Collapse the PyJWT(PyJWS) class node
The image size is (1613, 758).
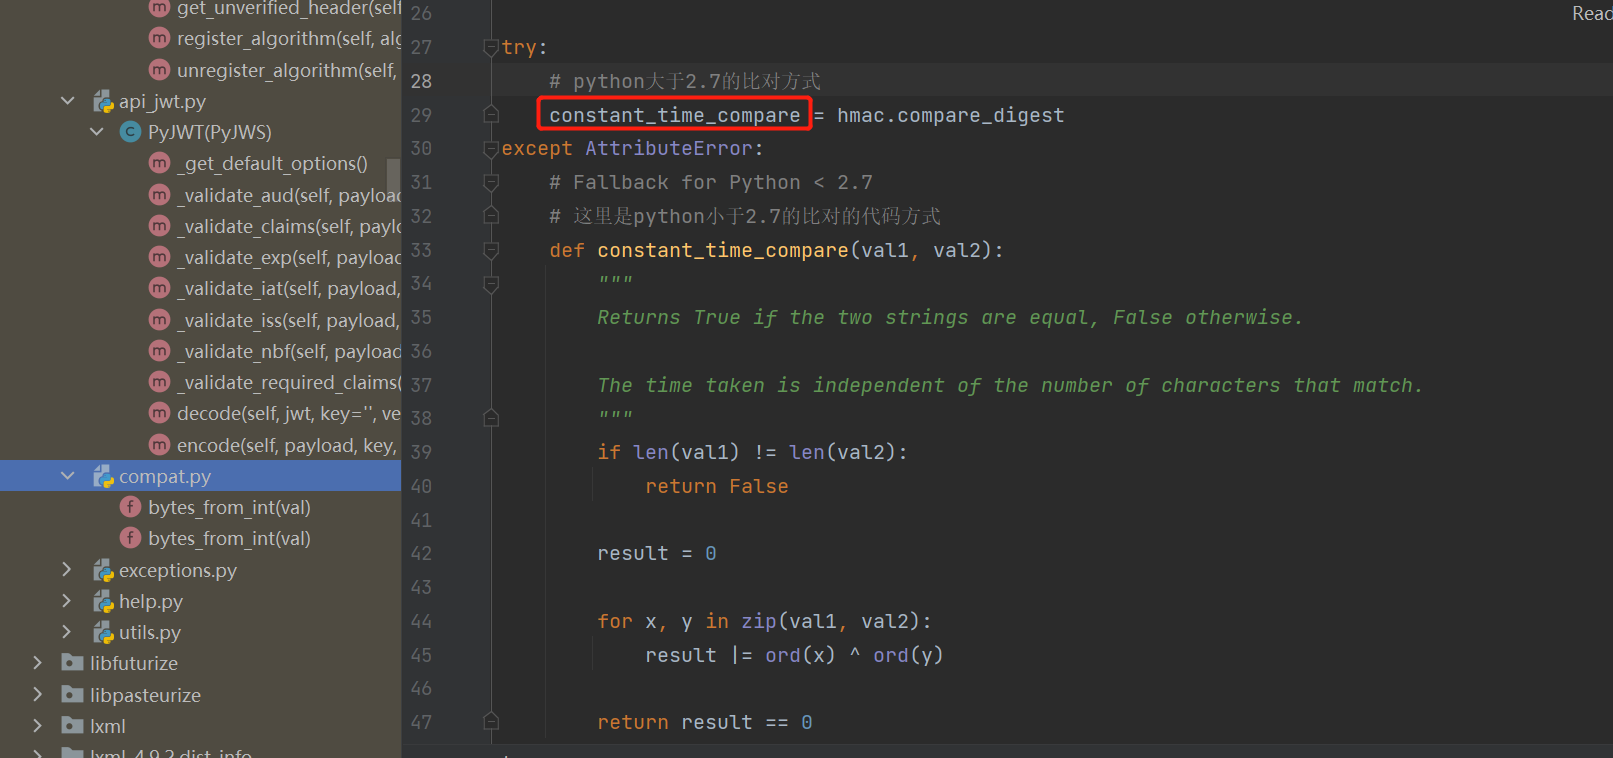pyautogui.click(x=96, y=132)
